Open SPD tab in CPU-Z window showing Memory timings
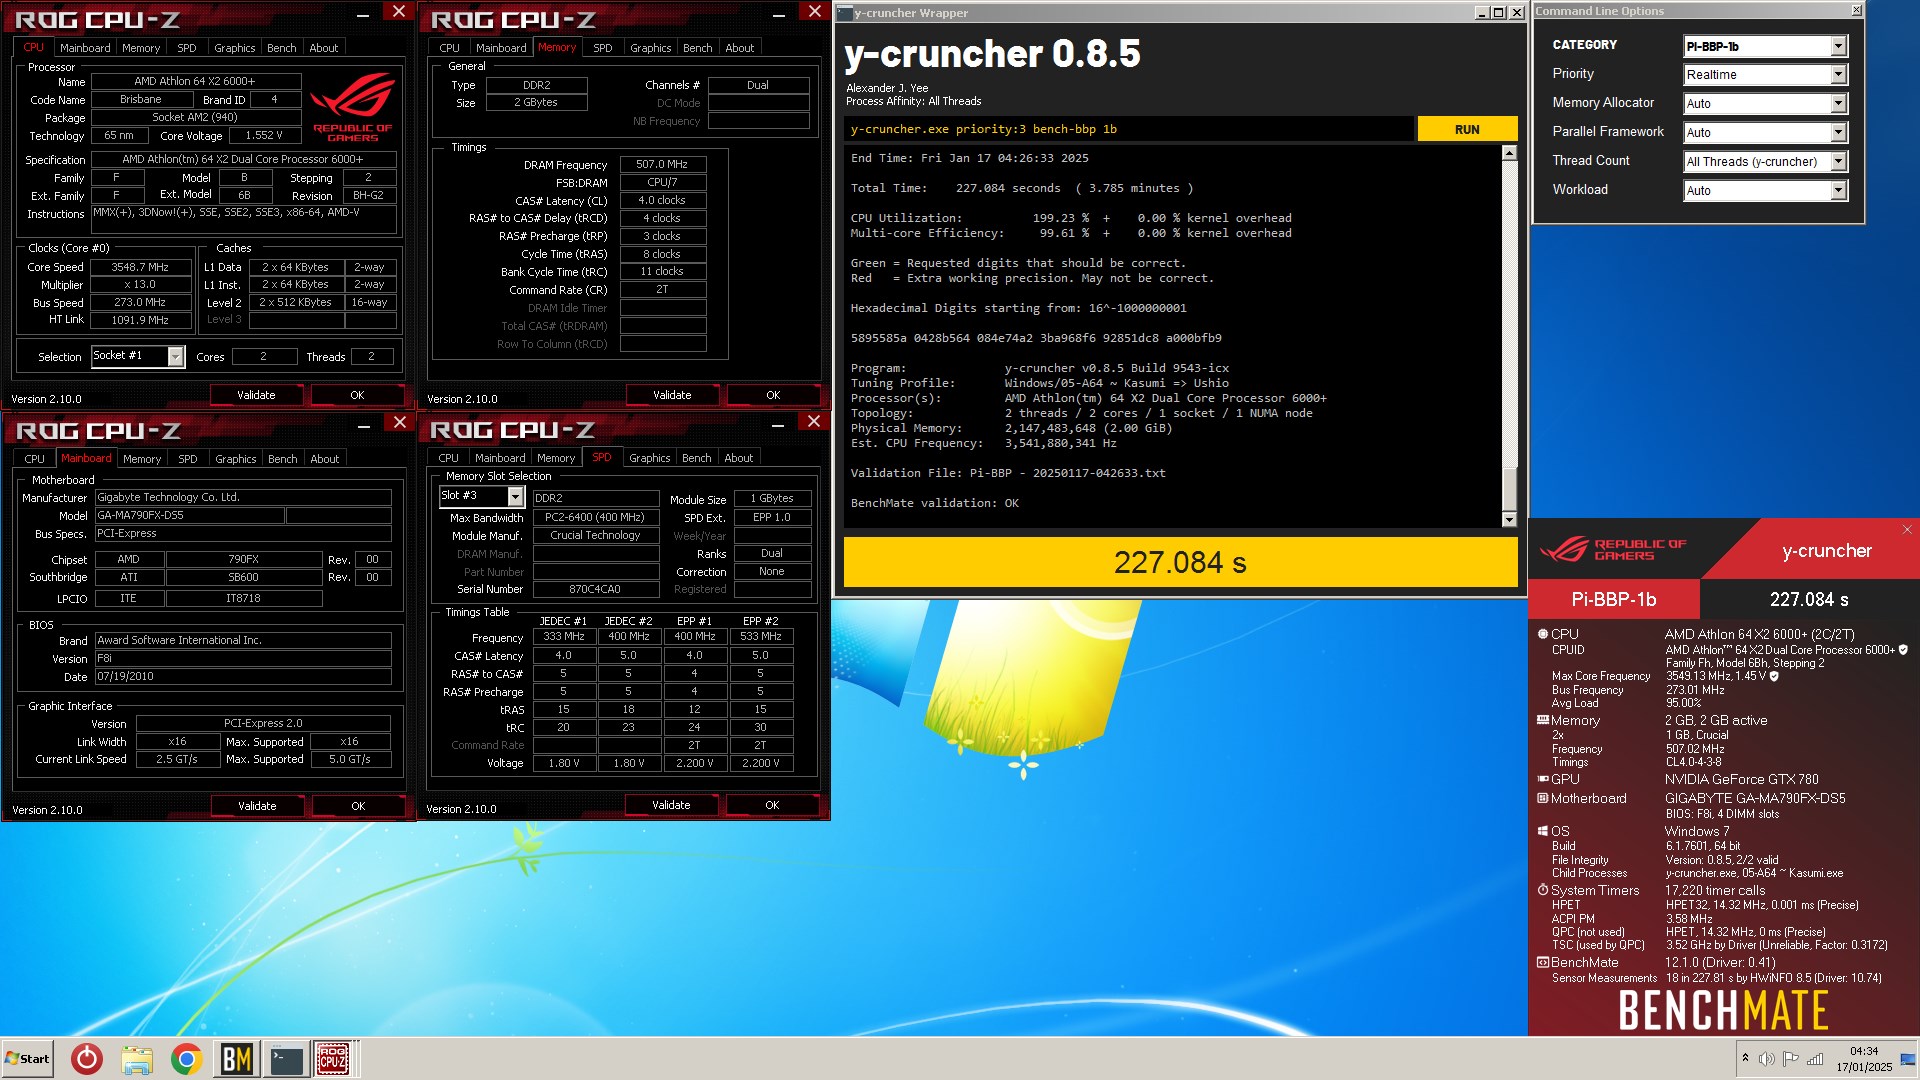 pos(602,48)
